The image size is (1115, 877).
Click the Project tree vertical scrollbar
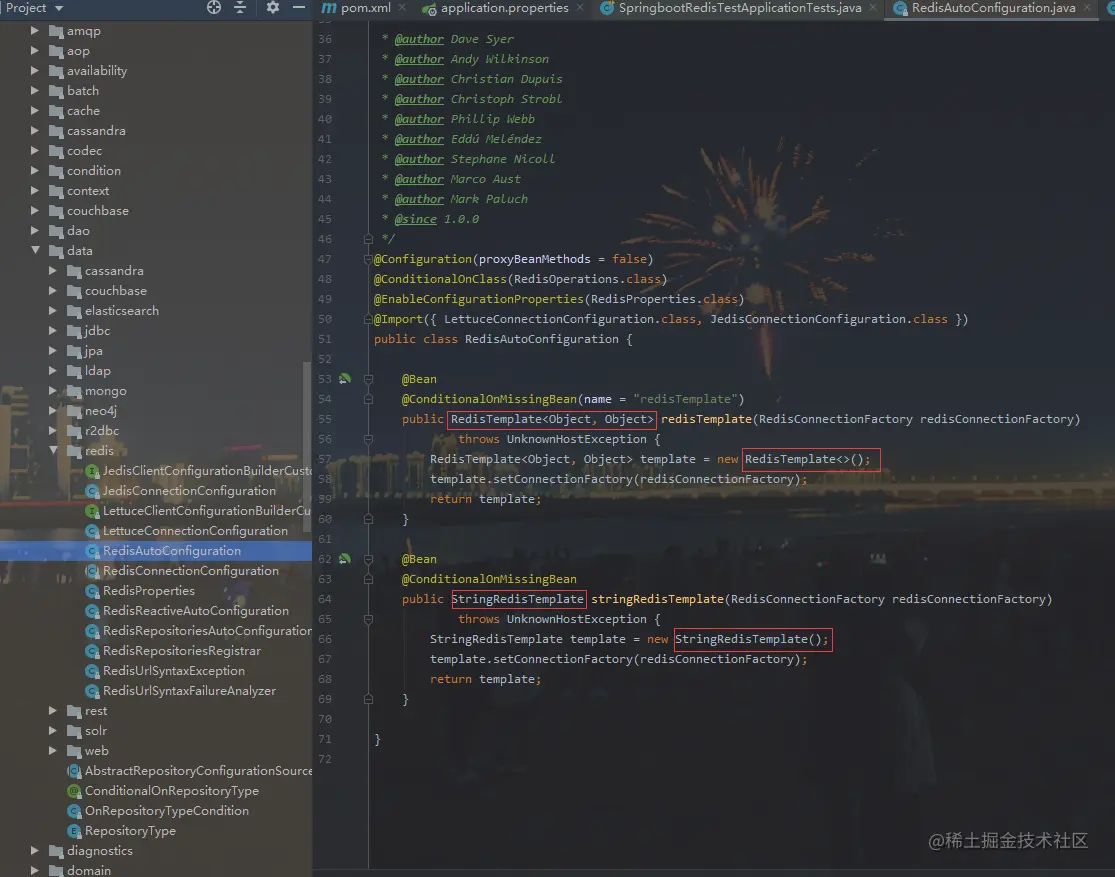point(307,447)
